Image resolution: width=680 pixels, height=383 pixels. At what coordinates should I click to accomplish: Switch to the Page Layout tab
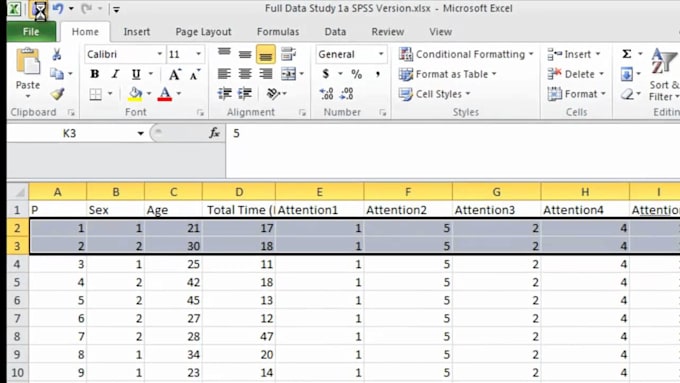click(203, 32)
